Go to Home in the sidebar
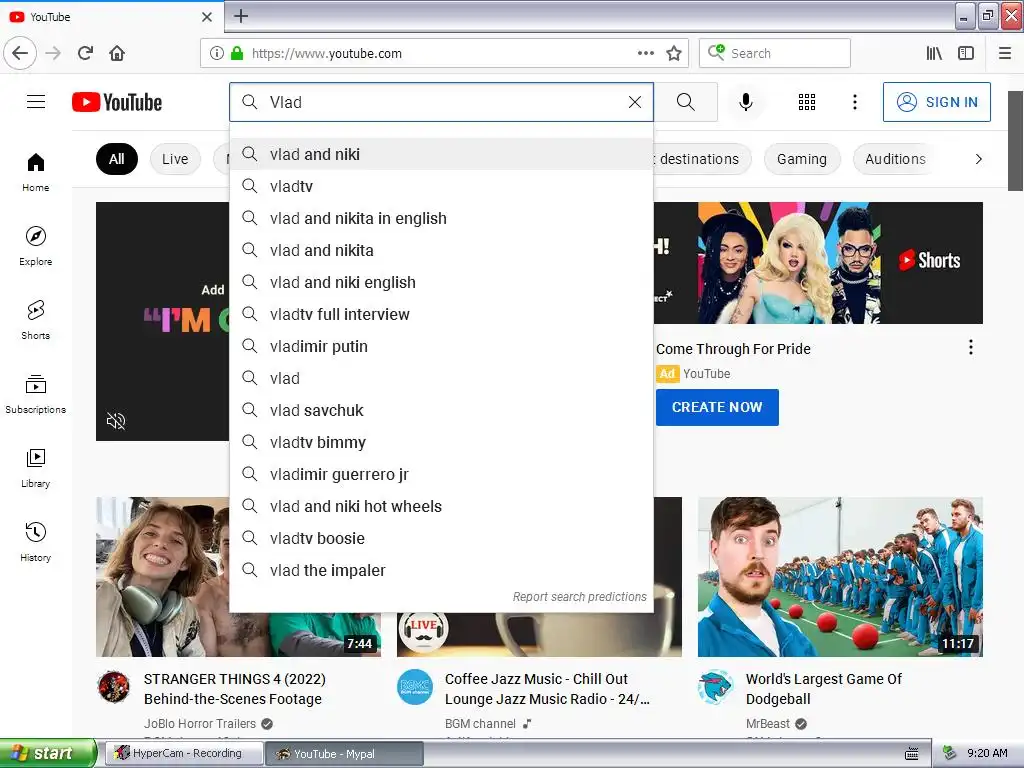The width and height of the screenshot is (1024, 768). click(35, 172)
